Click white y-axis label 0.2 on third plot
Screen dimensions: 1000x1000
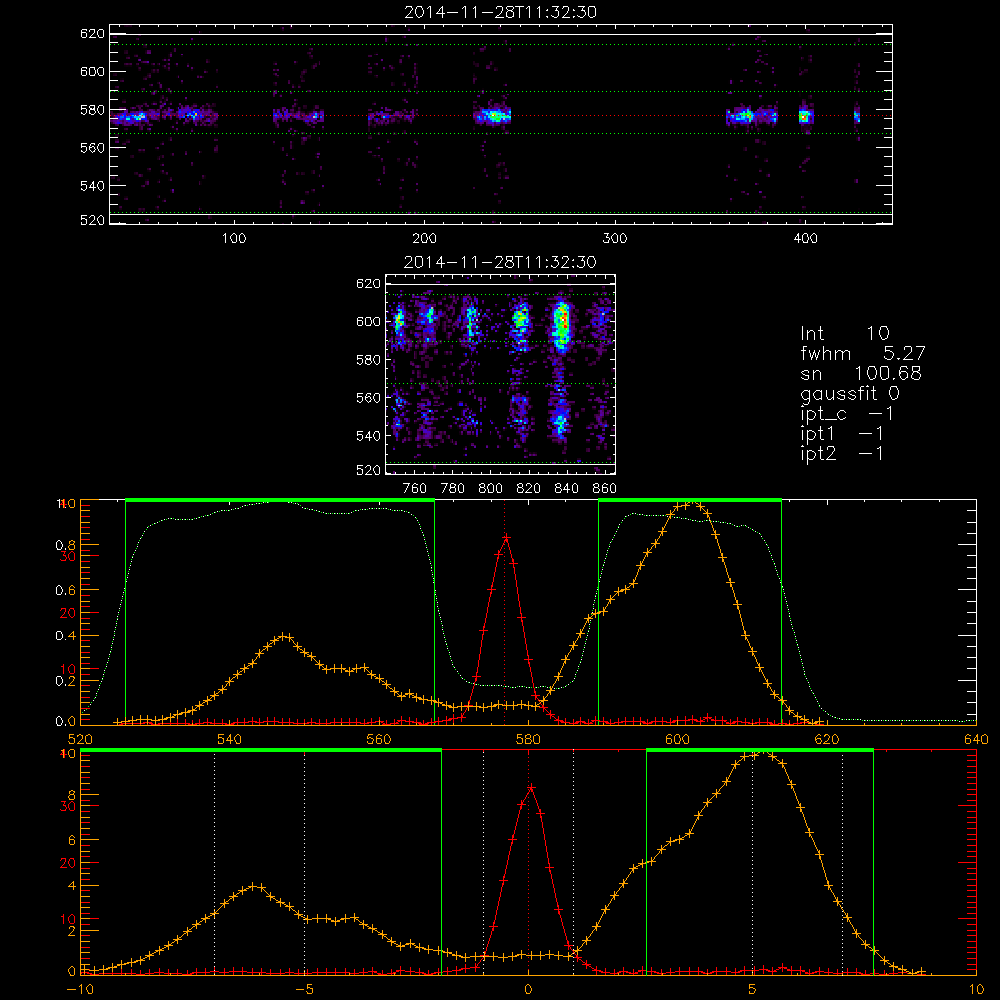pyautogui.click(x=66, y=680)
